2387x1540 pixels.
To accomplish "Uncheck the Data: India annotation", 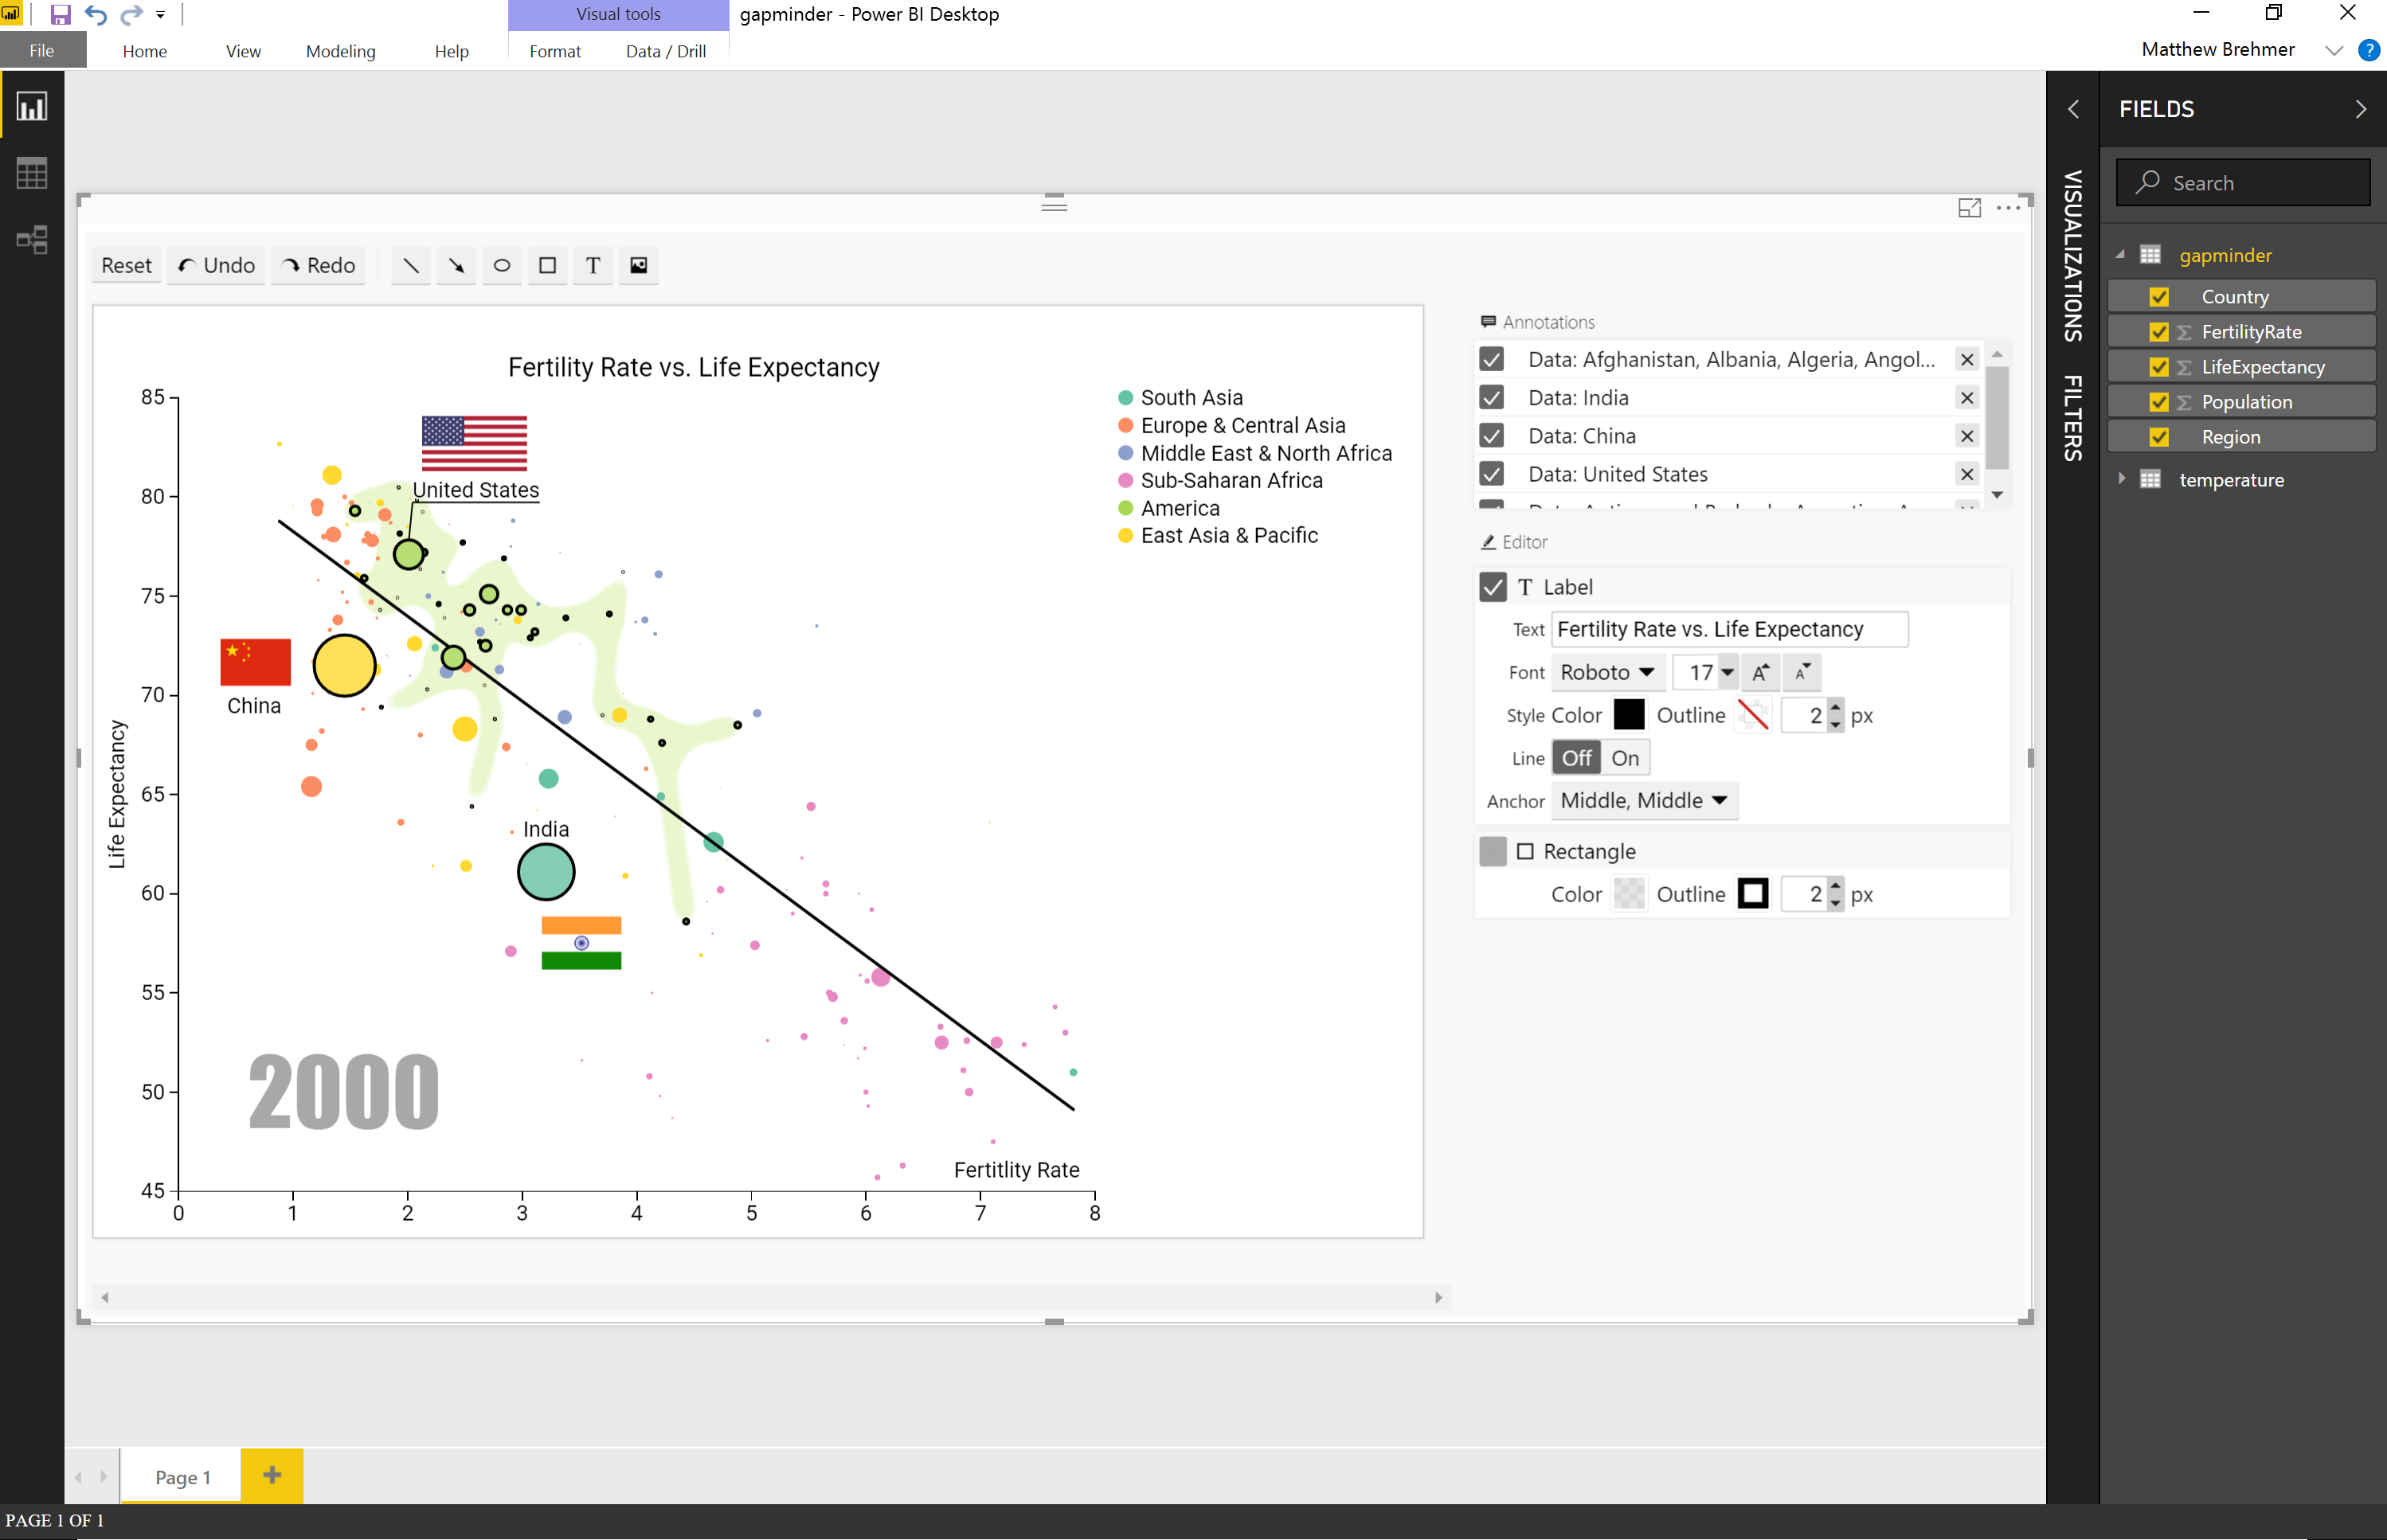I will click(1491, 398).
